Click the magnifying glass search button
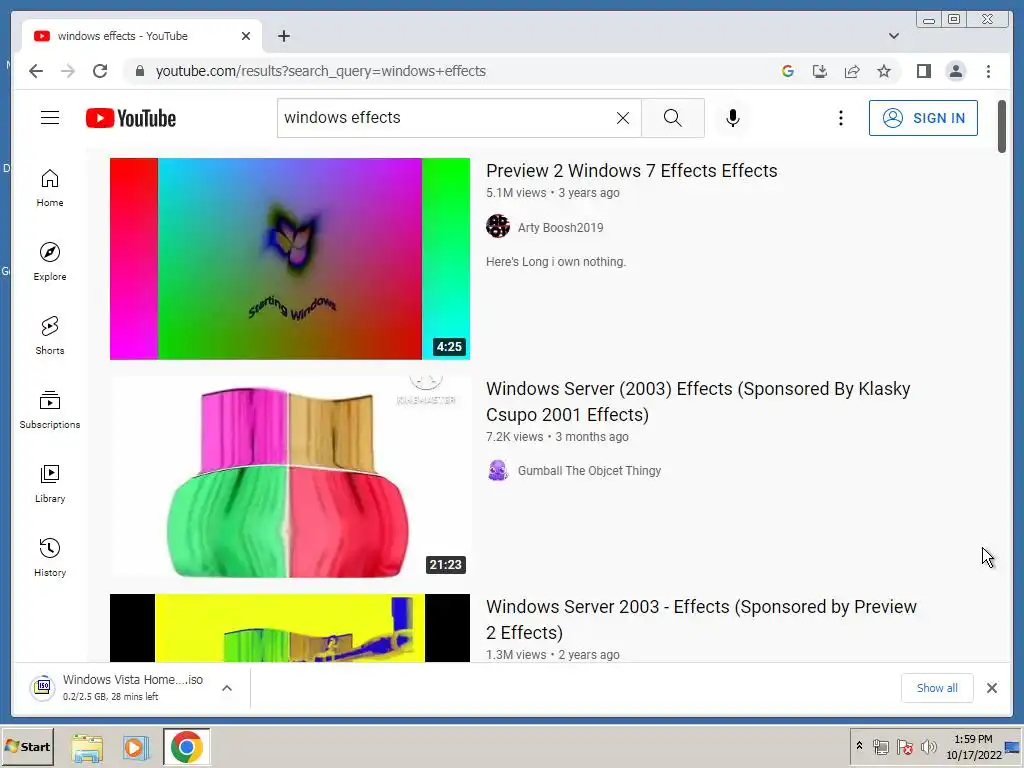This screenshot has width=1024, height=768. pos(673,118)
